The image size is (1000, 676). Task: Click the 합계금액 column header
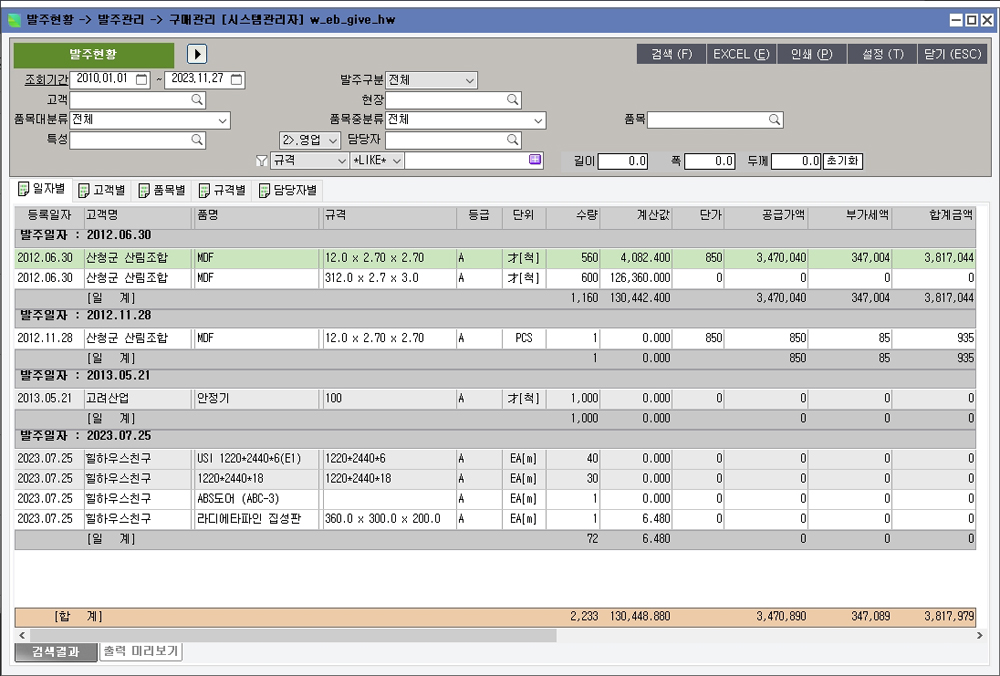[934, 216]
